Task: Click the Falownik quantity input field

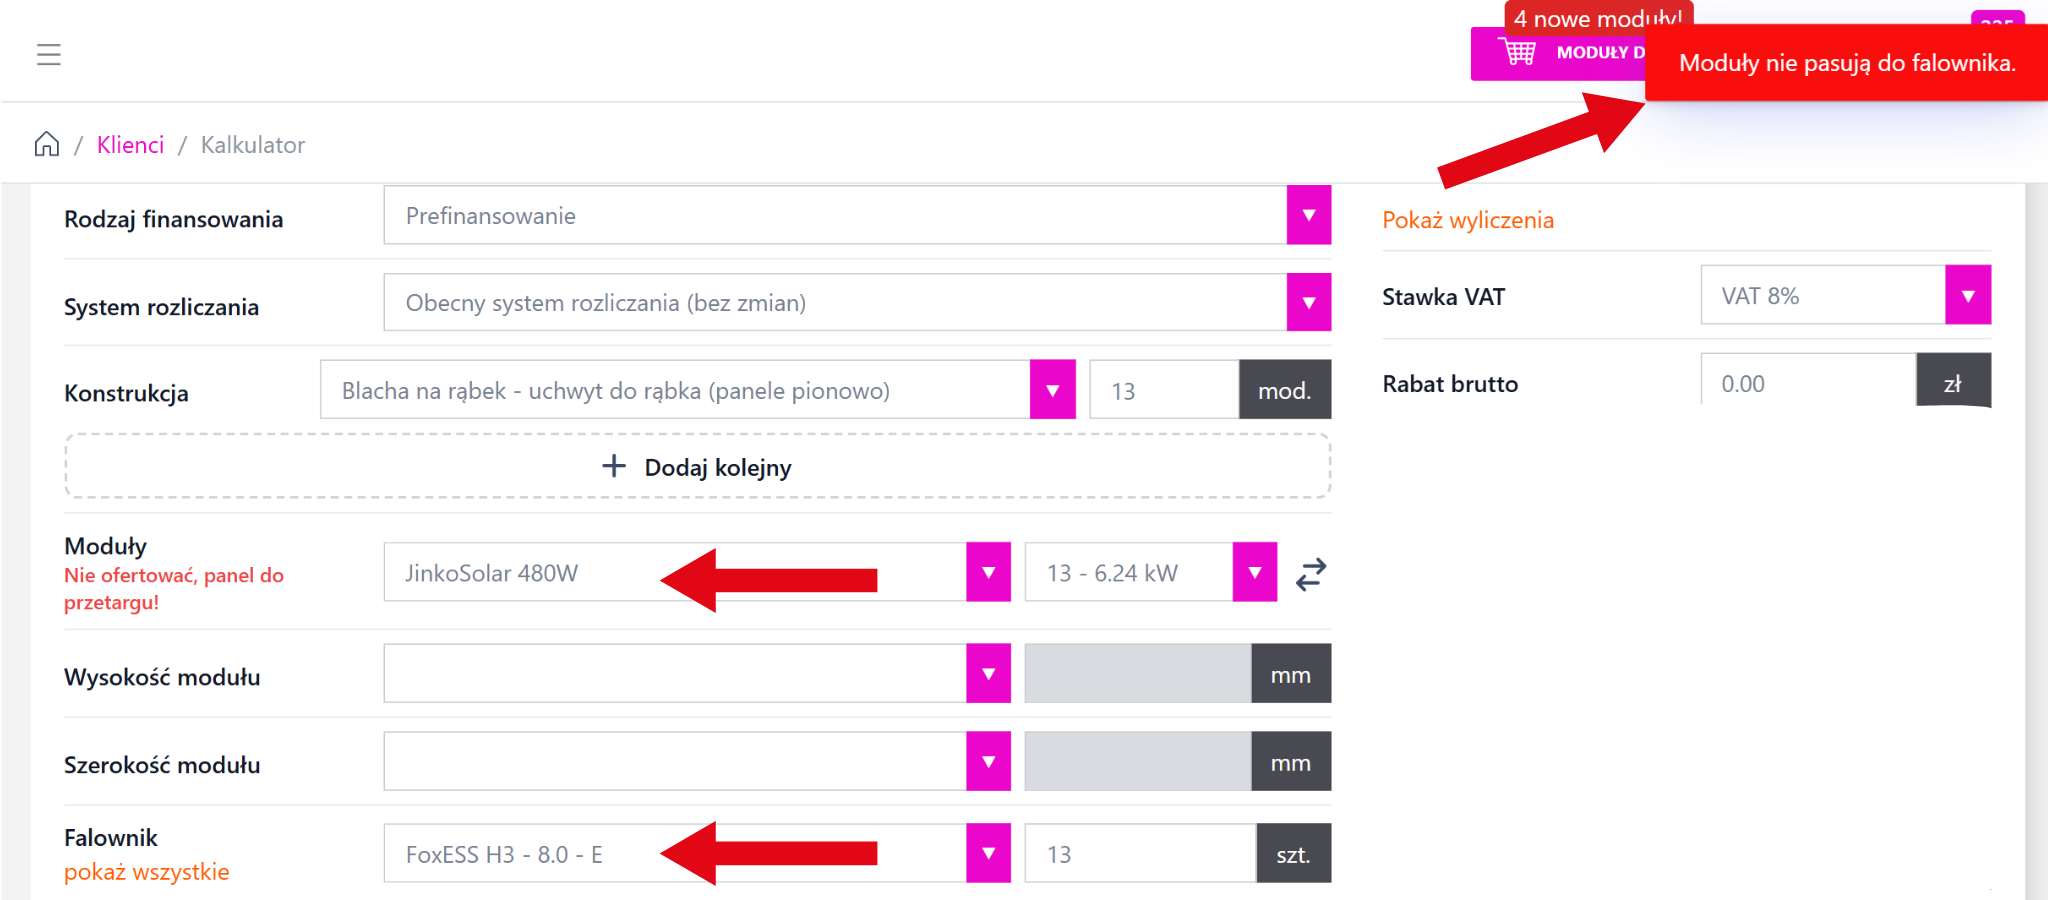Action: [x=1140, y=854]
